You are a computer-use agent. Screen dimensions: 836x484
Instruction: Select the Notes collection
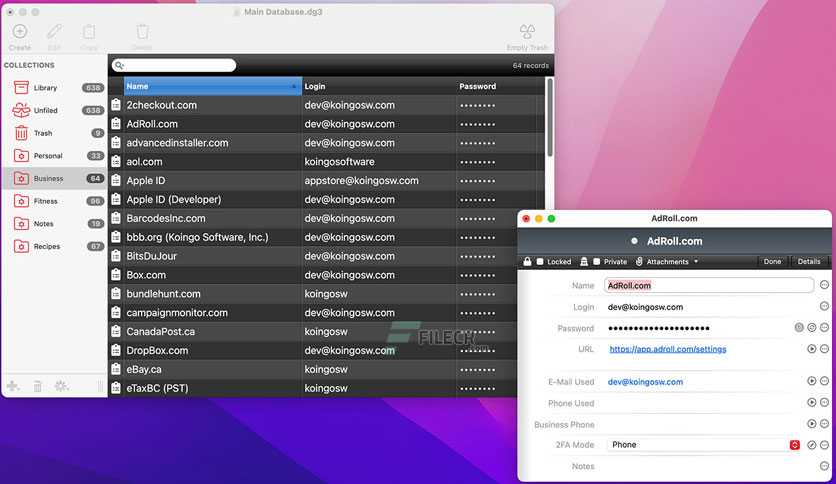click(x=54, y=223)
